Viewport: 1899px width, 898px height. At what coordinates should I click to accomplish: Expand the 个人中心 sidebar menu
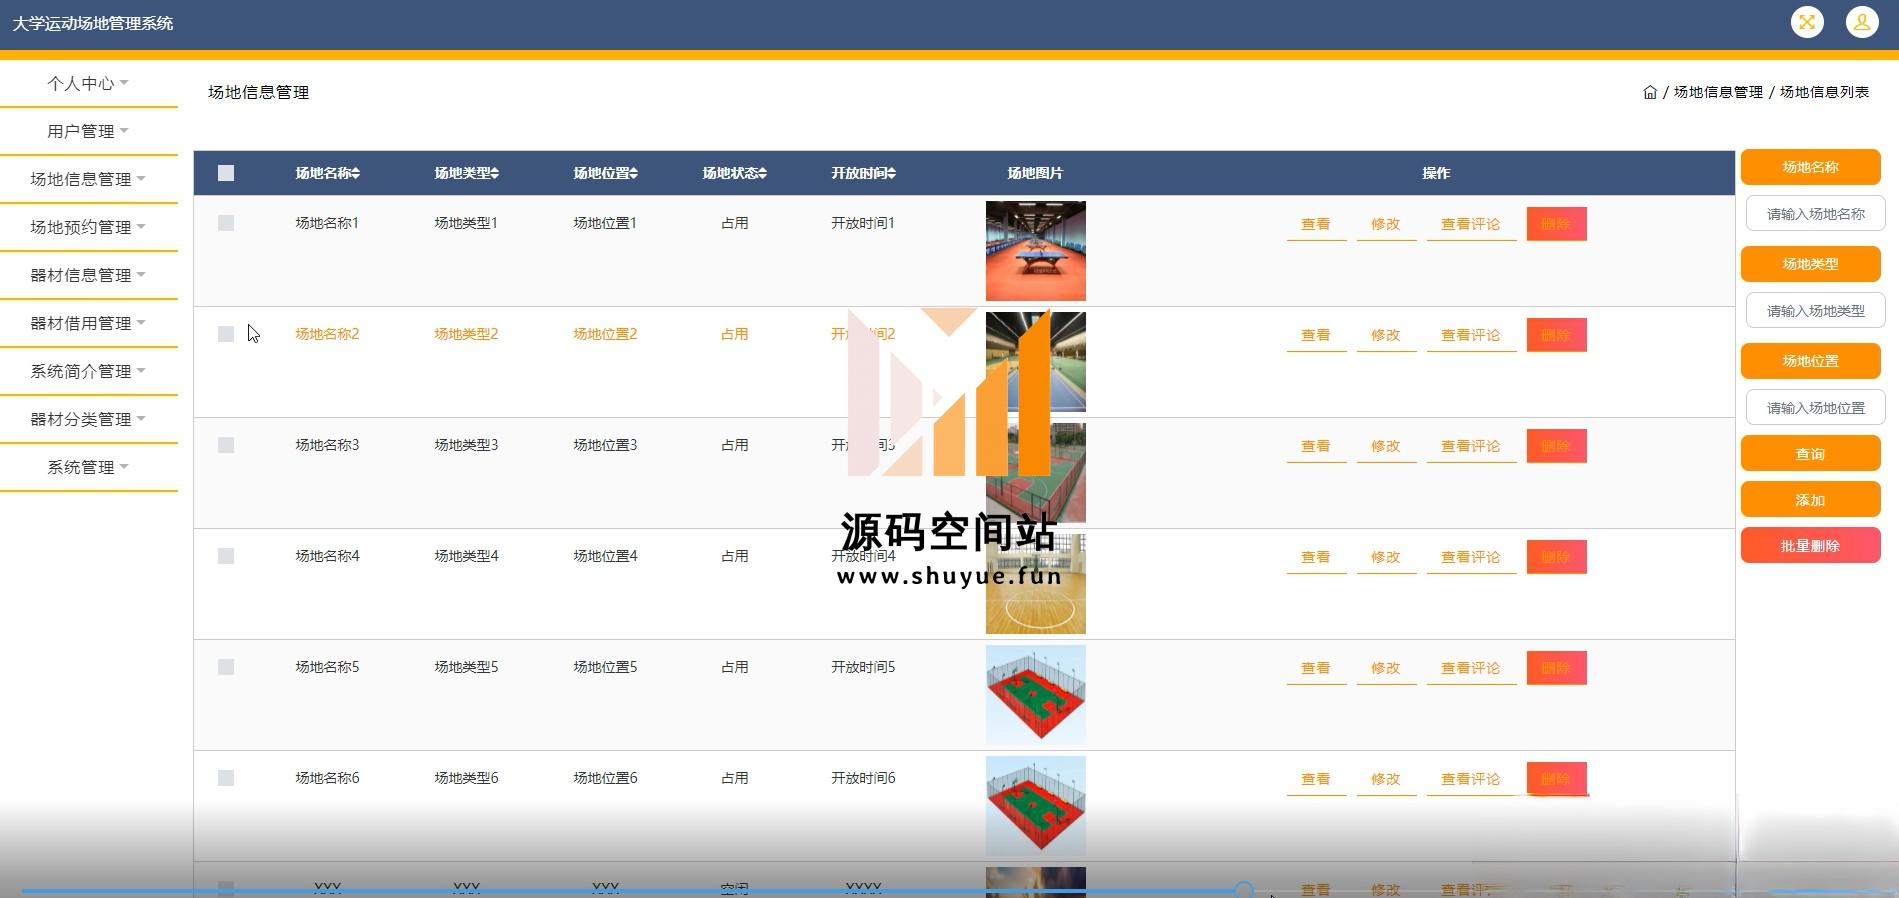88,83
